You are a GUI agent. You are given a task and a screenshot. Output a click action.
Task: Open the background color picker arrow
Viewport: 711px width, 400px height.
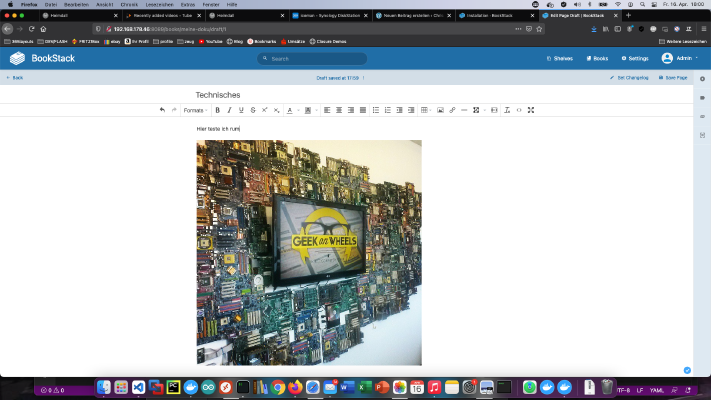[x=317, y=110]
